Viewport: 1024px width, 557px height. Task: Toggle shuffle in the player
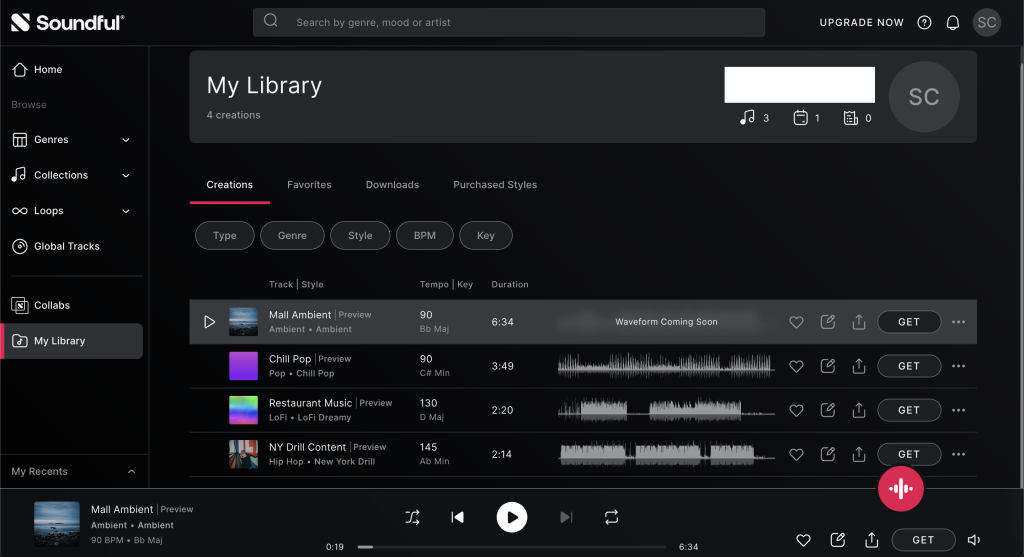click(412, 517)
